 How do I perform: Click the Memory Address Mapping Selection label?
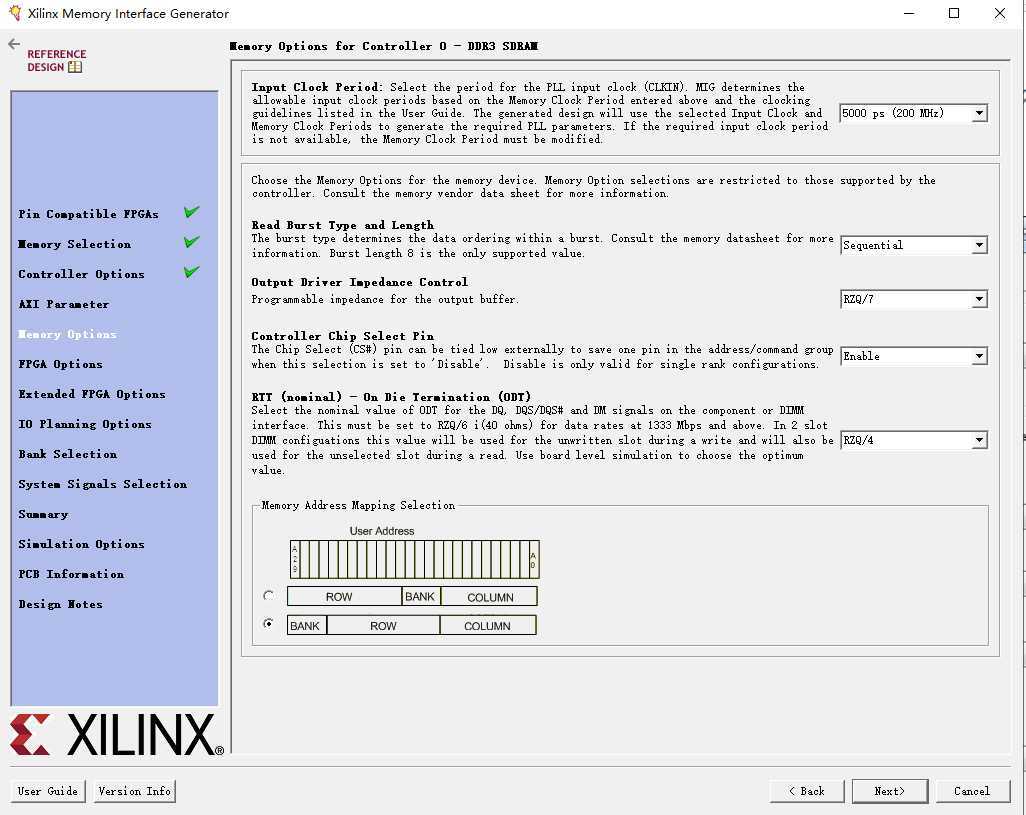click(358, 505)
